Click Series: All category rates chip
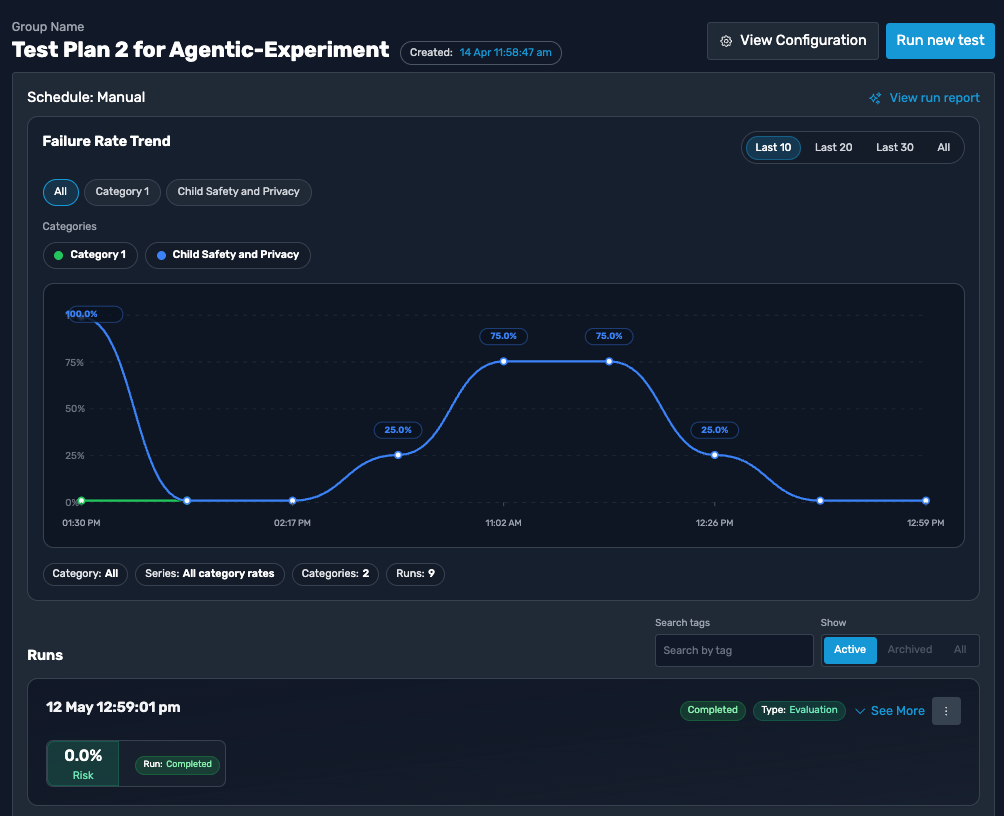Image resolution: width=1004 pixels, height=816 pixels. [209, 573]
